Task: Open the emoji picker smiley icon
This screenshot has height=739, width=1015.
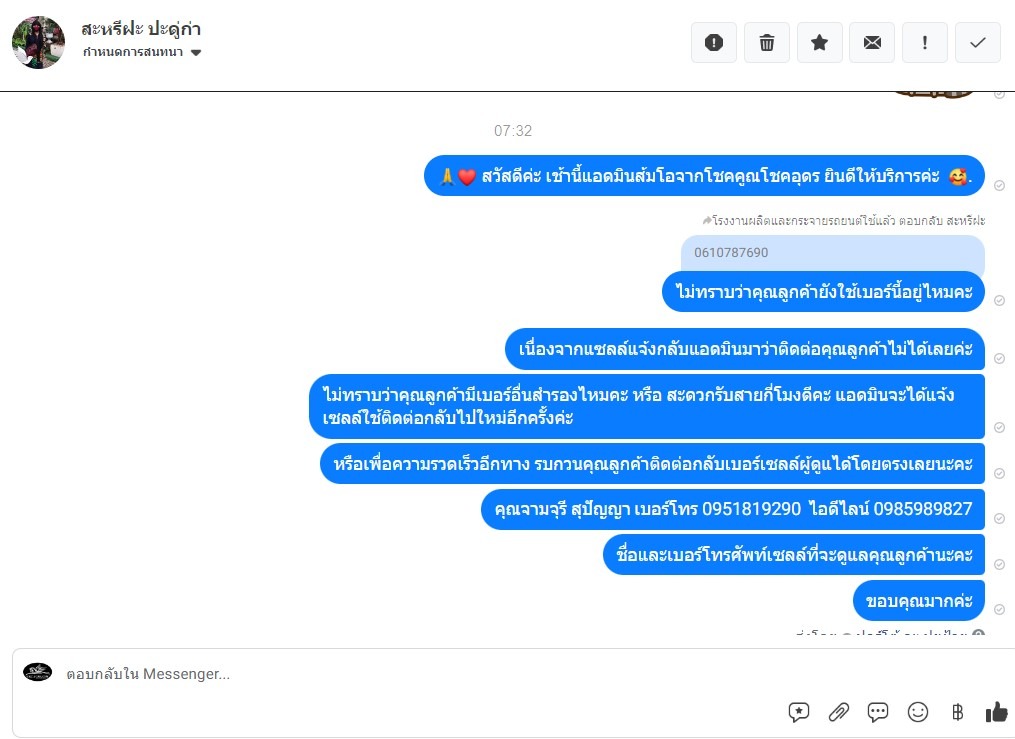Action: coord(918,712)
